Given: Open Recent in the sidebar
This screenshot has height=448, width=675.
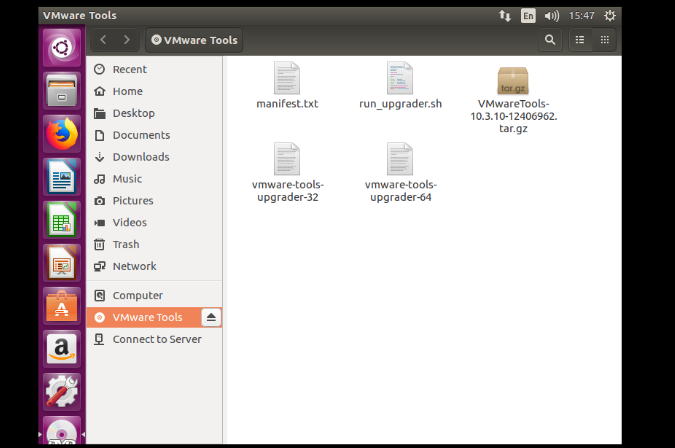Looking at the screenshot, I should click(154, 69).
